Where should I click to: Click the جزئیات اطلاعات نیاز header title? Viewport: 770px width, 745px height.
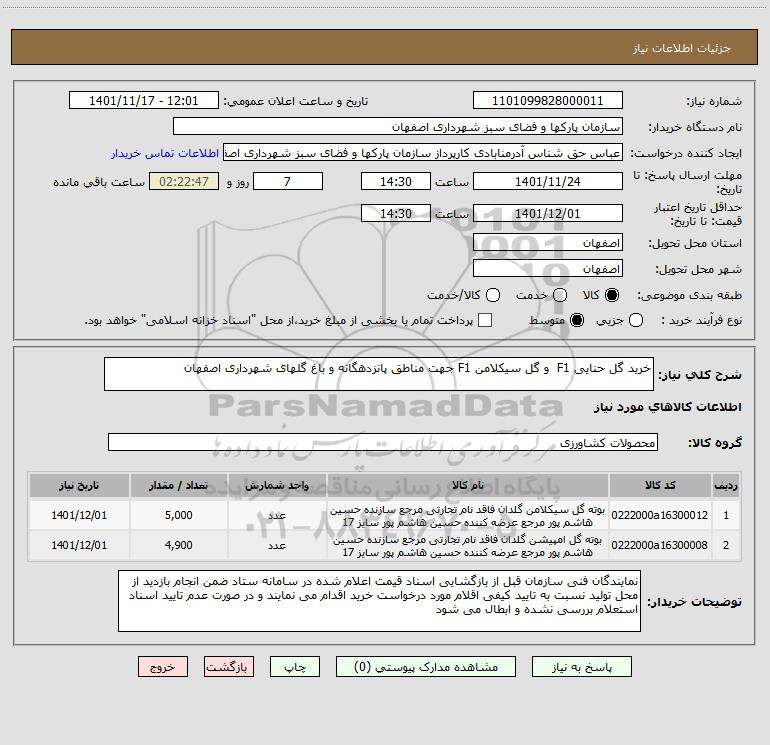pyautogui.click(x=681, y=48)
